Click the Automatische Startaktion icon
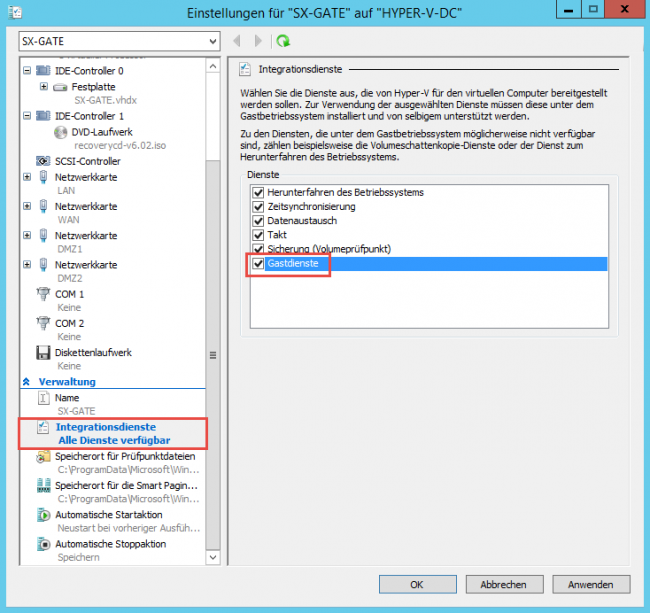This screenshot has width=650, height=613. tap(43, 515)
